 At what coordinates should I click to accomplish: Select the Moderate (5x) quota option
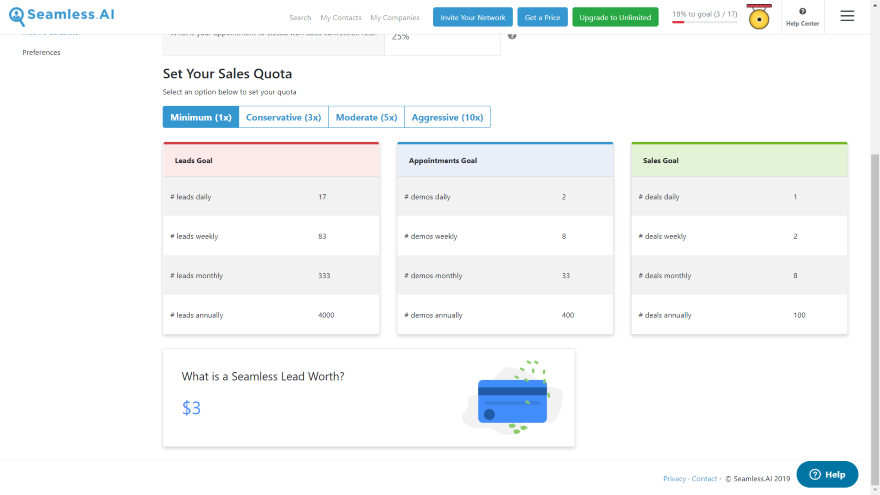(366, 117)
